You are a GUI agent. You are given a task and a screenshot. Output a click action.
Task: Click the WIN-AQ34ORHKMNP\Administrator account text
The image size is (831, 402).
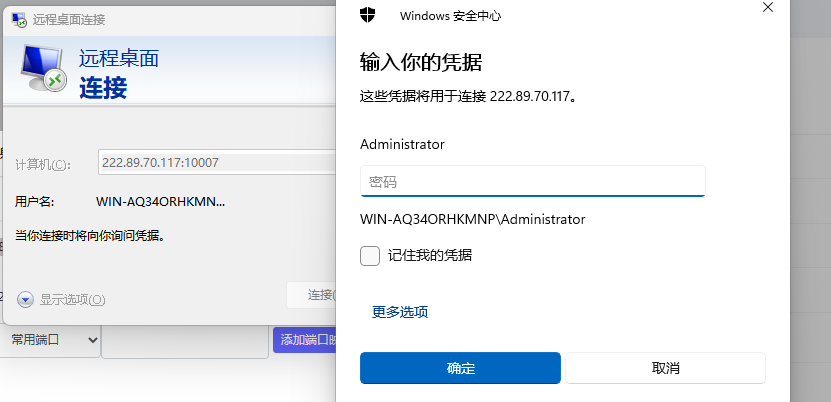[x=473, y=219]
